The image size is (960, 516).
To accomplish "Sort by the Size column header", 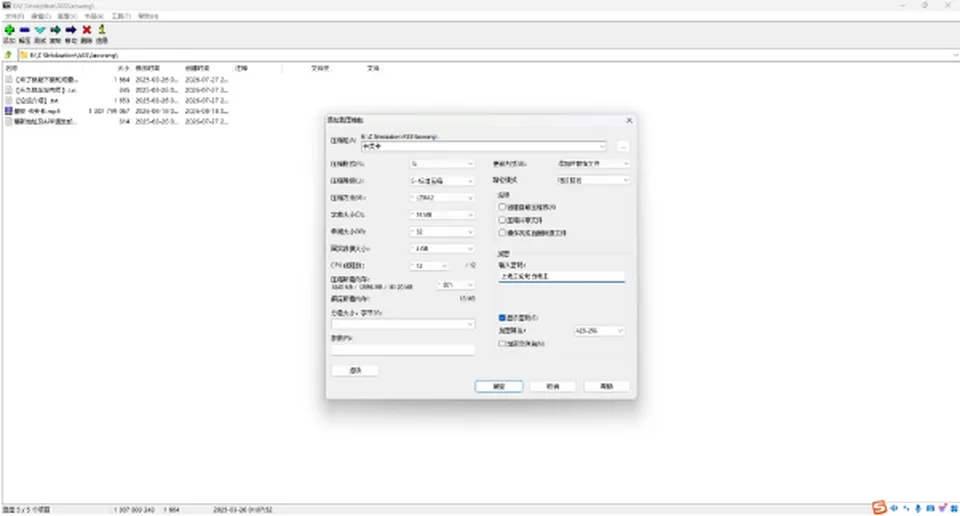I will click(x=123, y=68).
